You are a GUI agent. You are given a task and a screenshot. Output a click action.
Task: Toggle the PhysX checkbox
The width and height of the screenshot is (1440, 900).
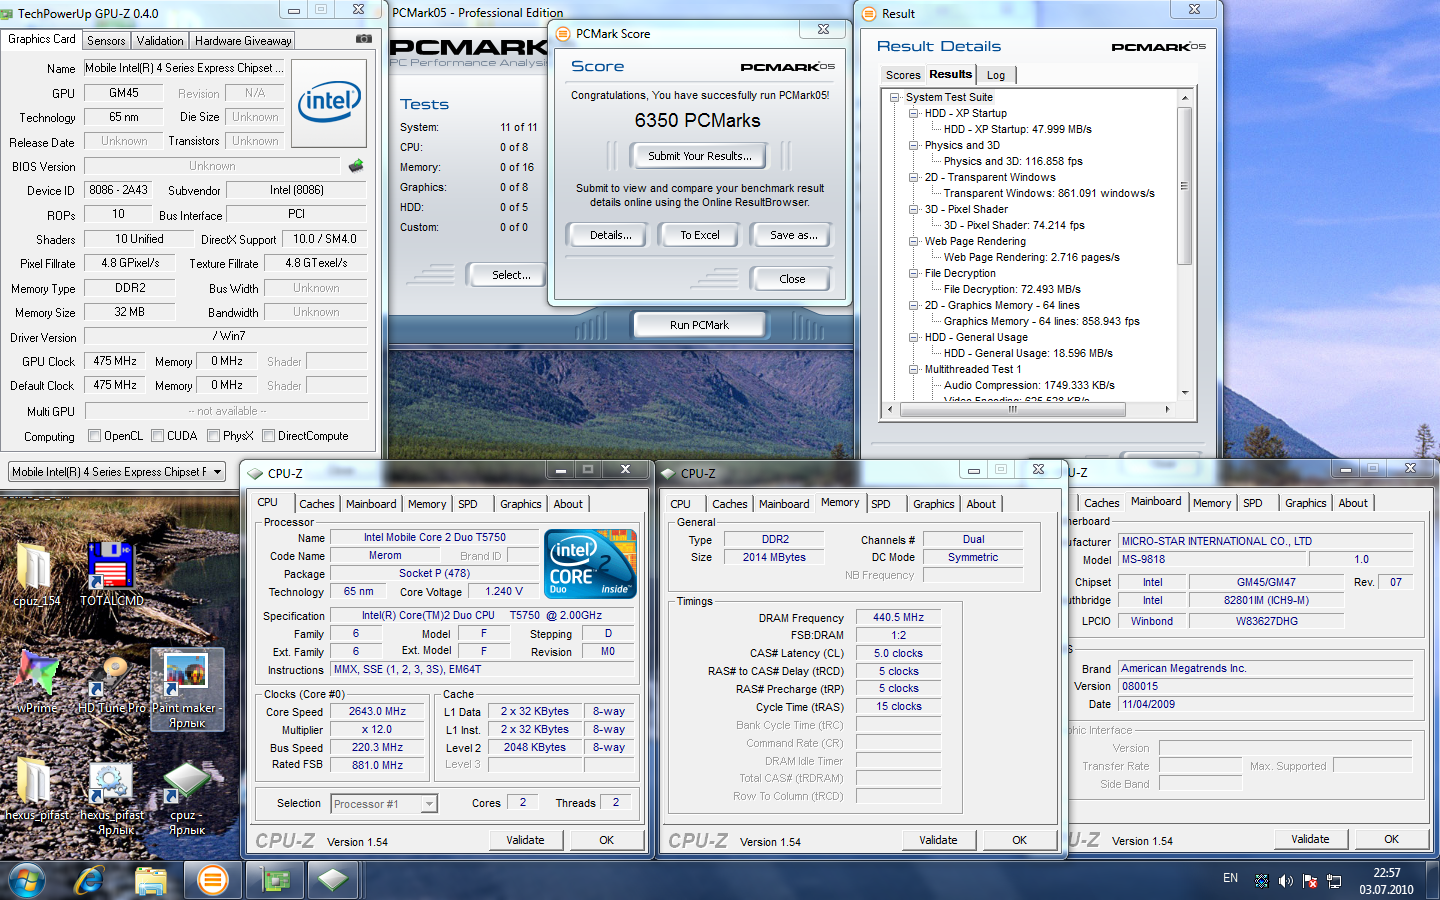(x=213, y=435)
